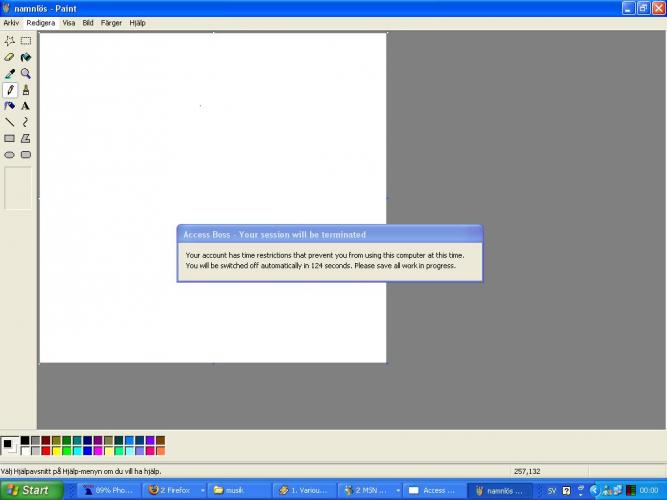Choose the Text tool
Image resolution: width=667 pixels, height=500 pixels.
26,106
